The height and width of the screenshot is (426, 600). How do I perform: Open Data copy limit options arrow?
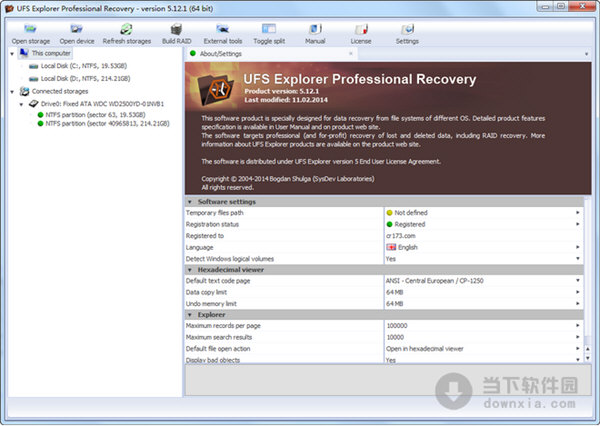pyautogui.click(x=578, y=292)
